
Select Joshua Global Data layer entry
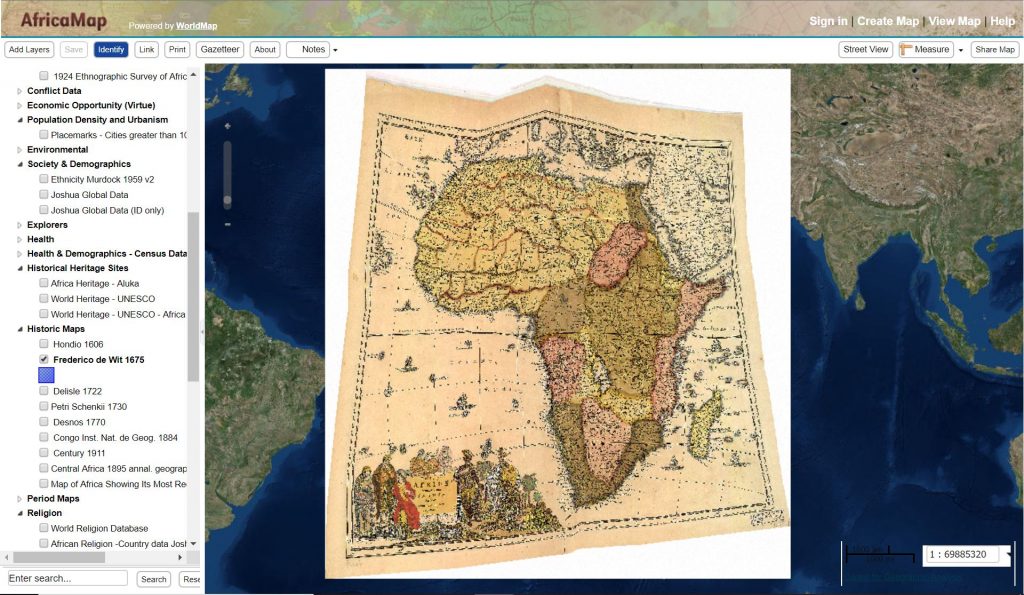click(89, 195)
